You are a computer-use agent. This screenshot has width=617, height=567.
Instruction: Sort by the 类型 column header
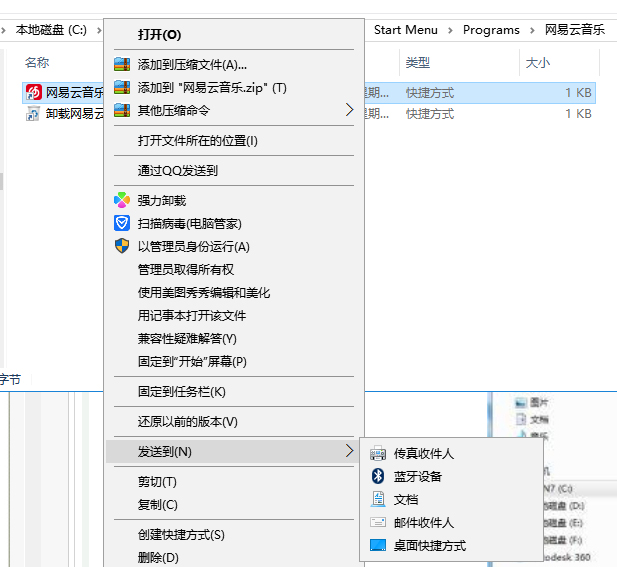point(417,63)
